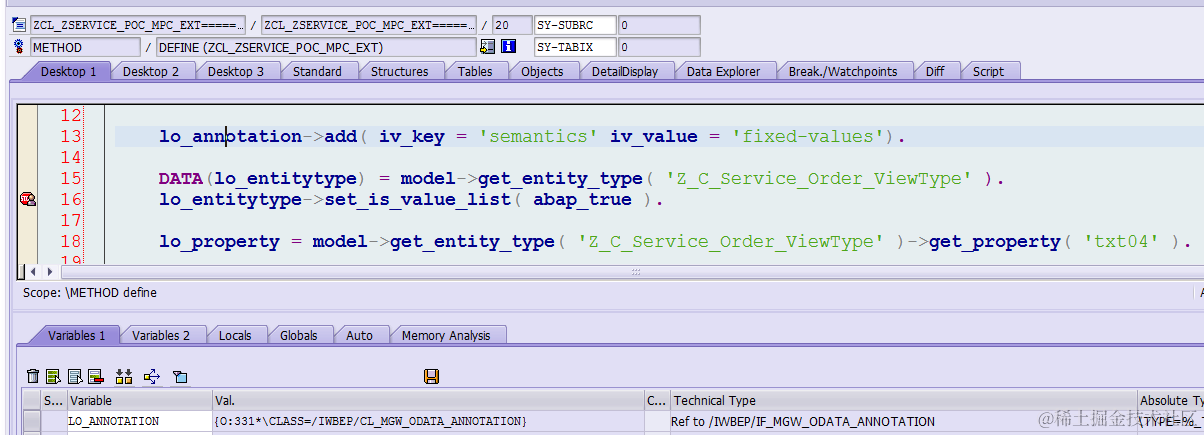Open the Tables tab
1204x435 pixels.
click(475, 71)
